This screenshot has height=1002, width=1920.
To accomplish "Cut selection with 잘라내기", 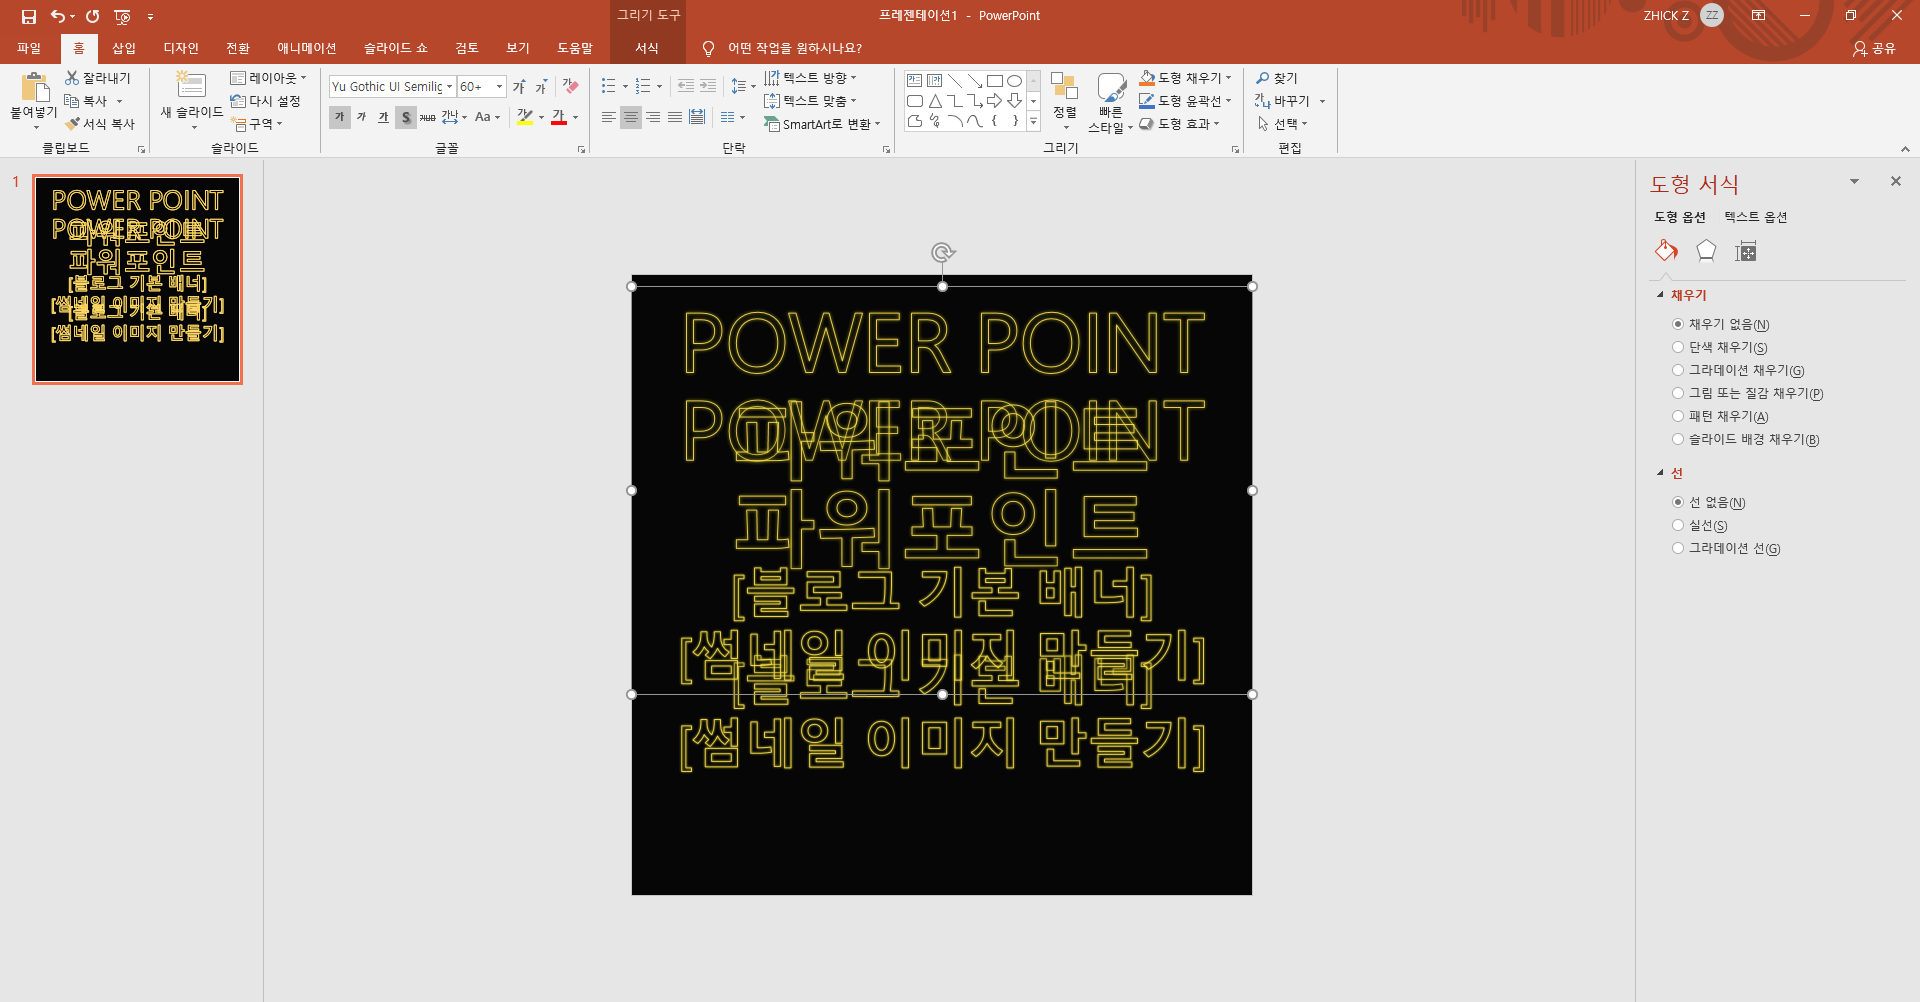I will click(98, 78).
